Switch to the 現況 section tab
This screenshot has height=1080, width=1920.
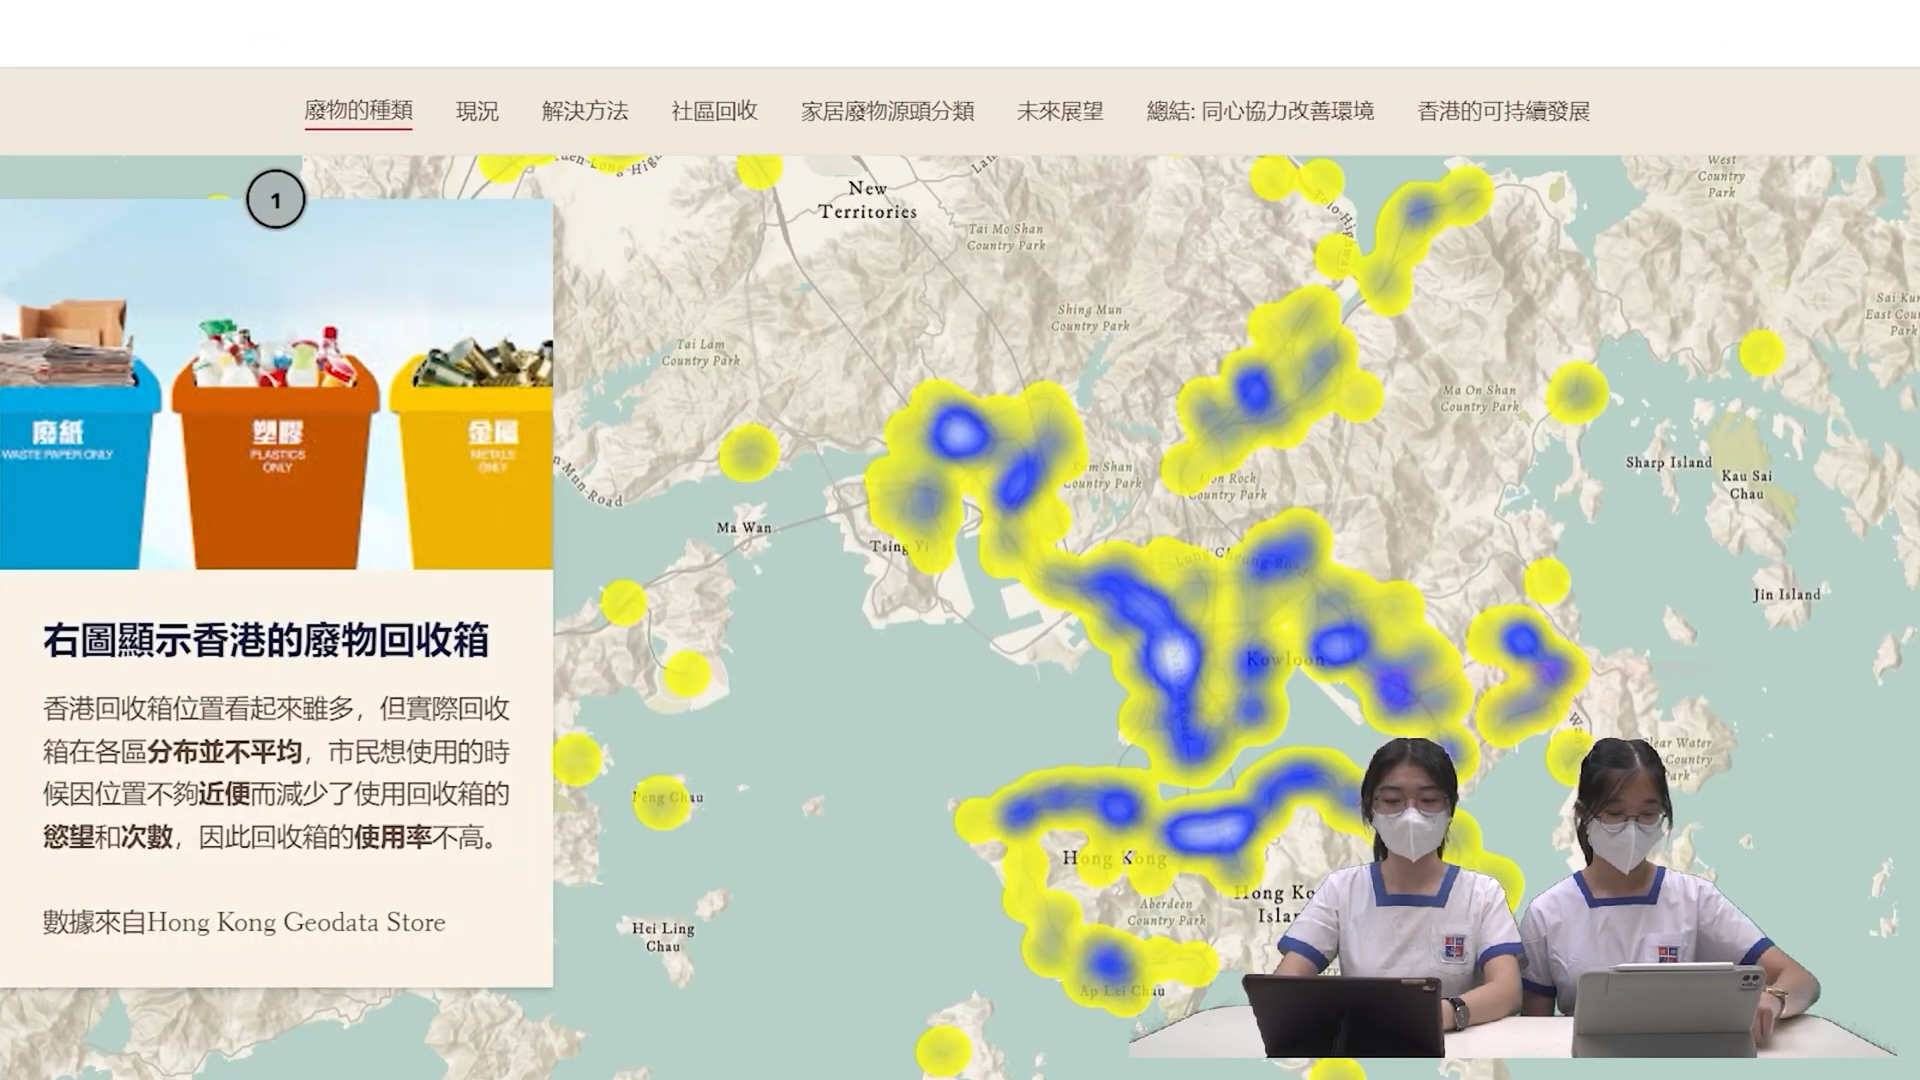pyautogui.click(x=477, y=111)
